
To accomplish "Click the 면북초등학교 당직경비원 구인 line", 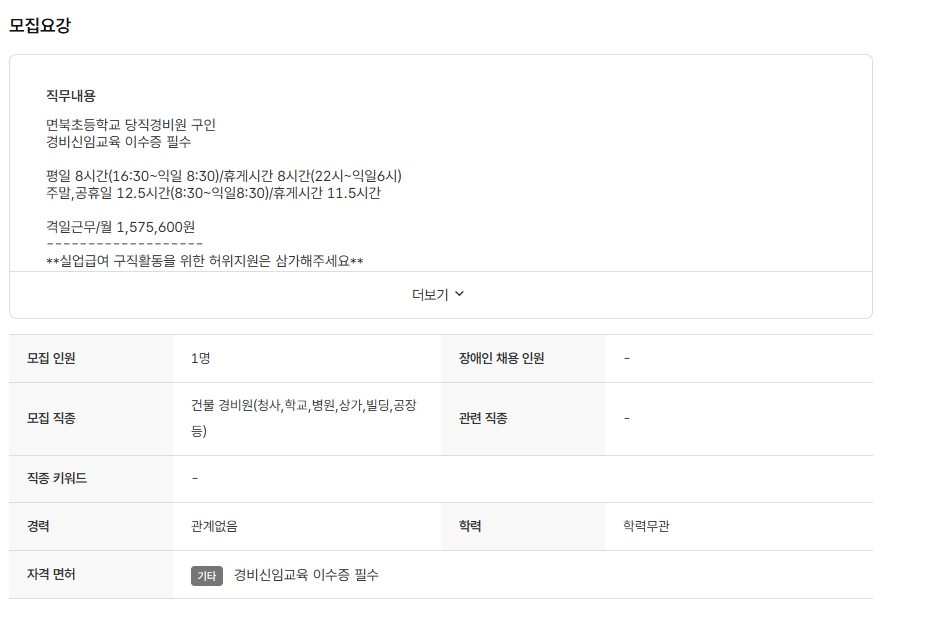I will click(x=131, y=125).
